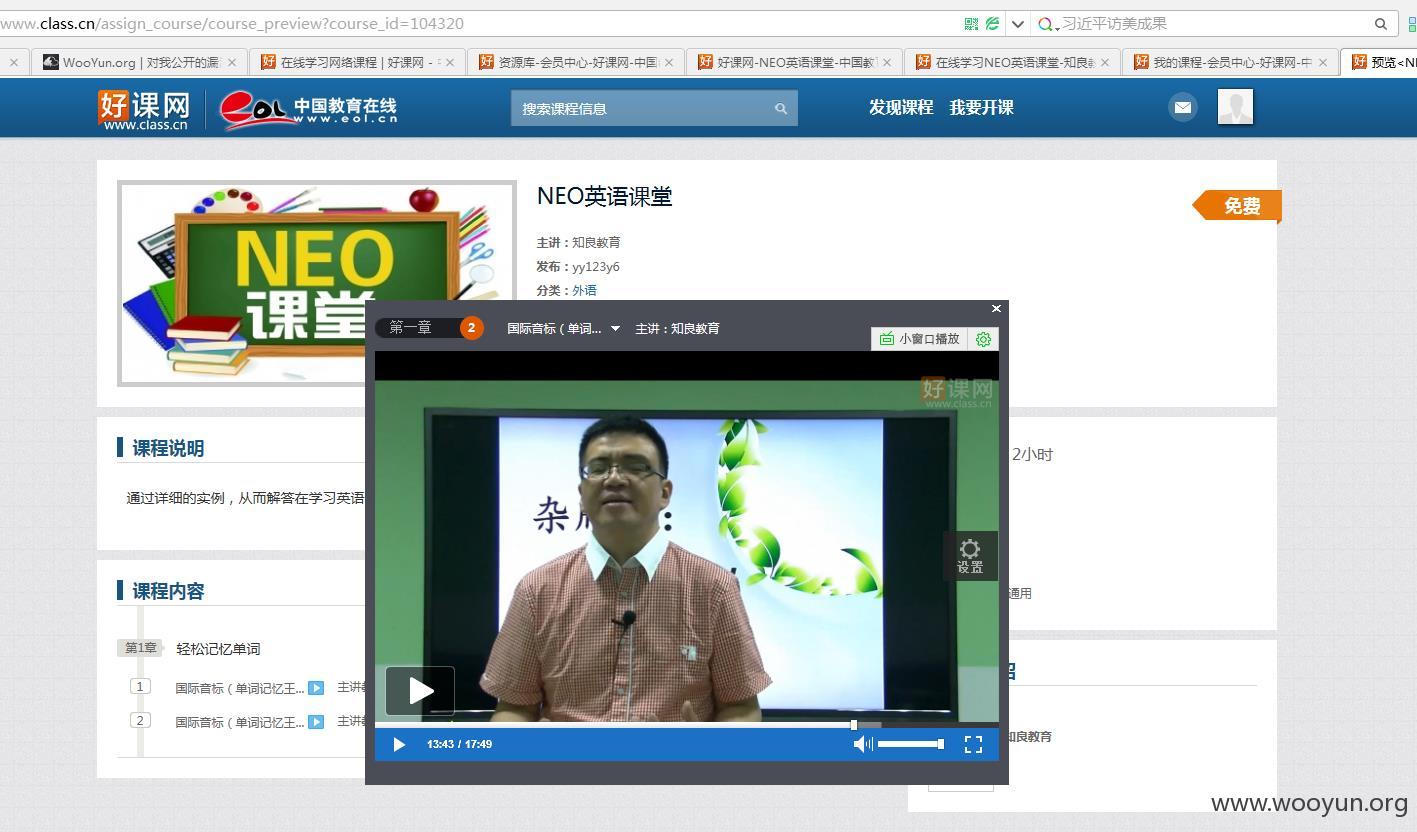The width and height of the screenshot is (1417, 832).
Task: Click the play icon next to lesson 2
Action: 316,722
